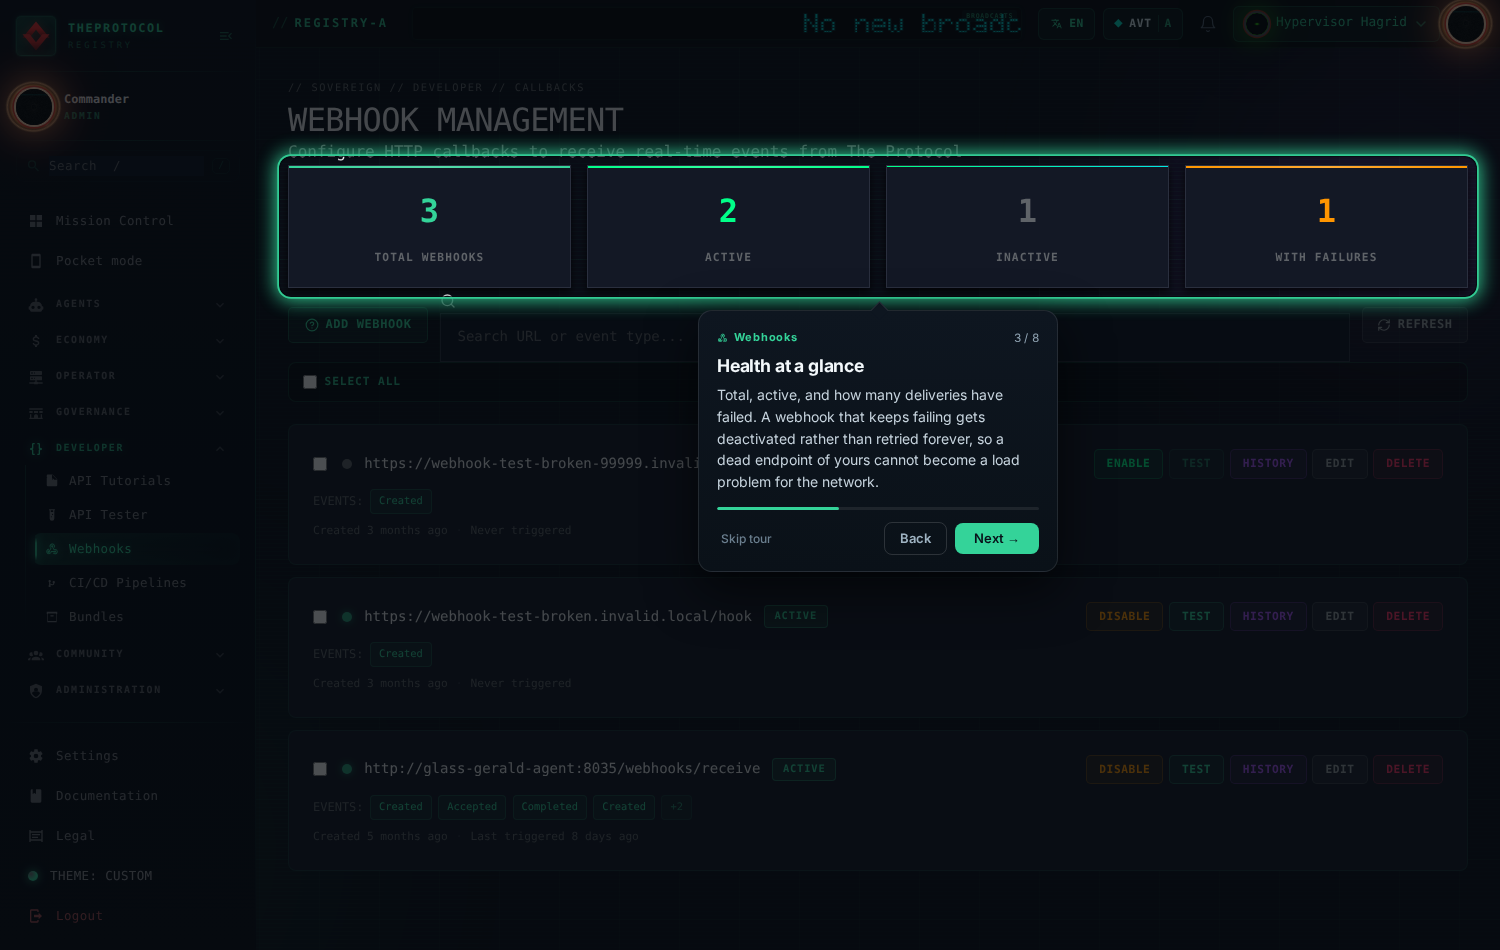1500x950 pixels.
Task: Click the webhook search magnifier icon
Action: 448,301
